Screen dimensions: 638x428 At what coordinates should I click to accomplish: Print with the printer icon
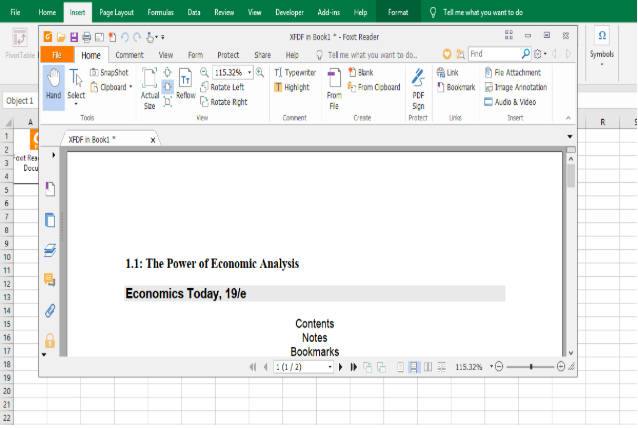[x=86, y=37]
